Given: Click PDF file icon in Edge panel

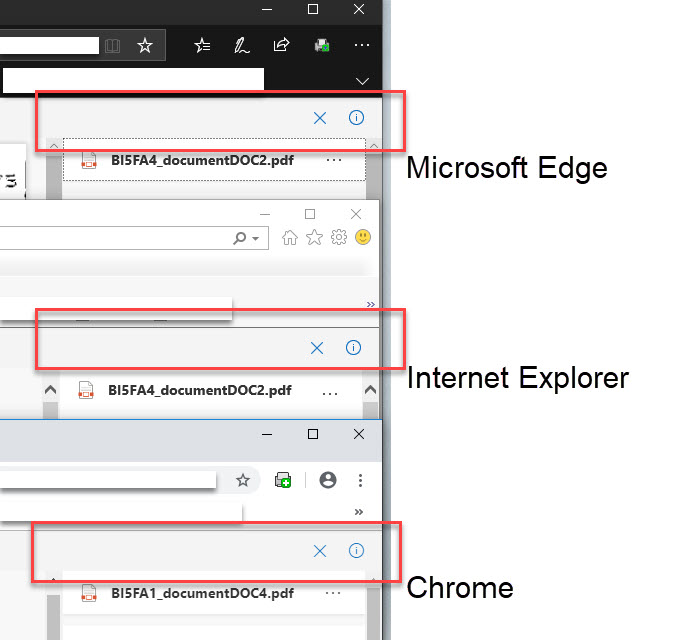Looking at the screenshot, I should coord(89,160).
